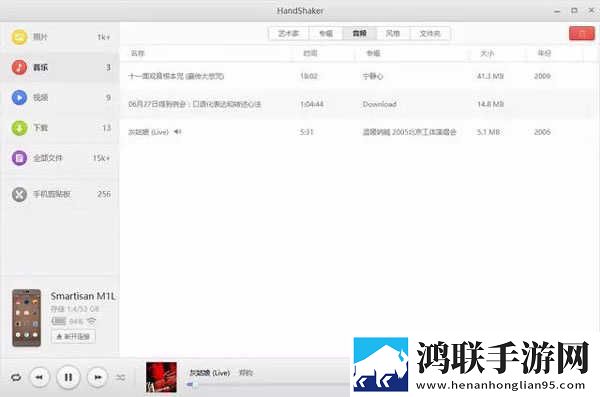Screen dimensions: 600x397
Task: Click the Wi-Fi signal icon beside battery
Action: tap(91, 321)
